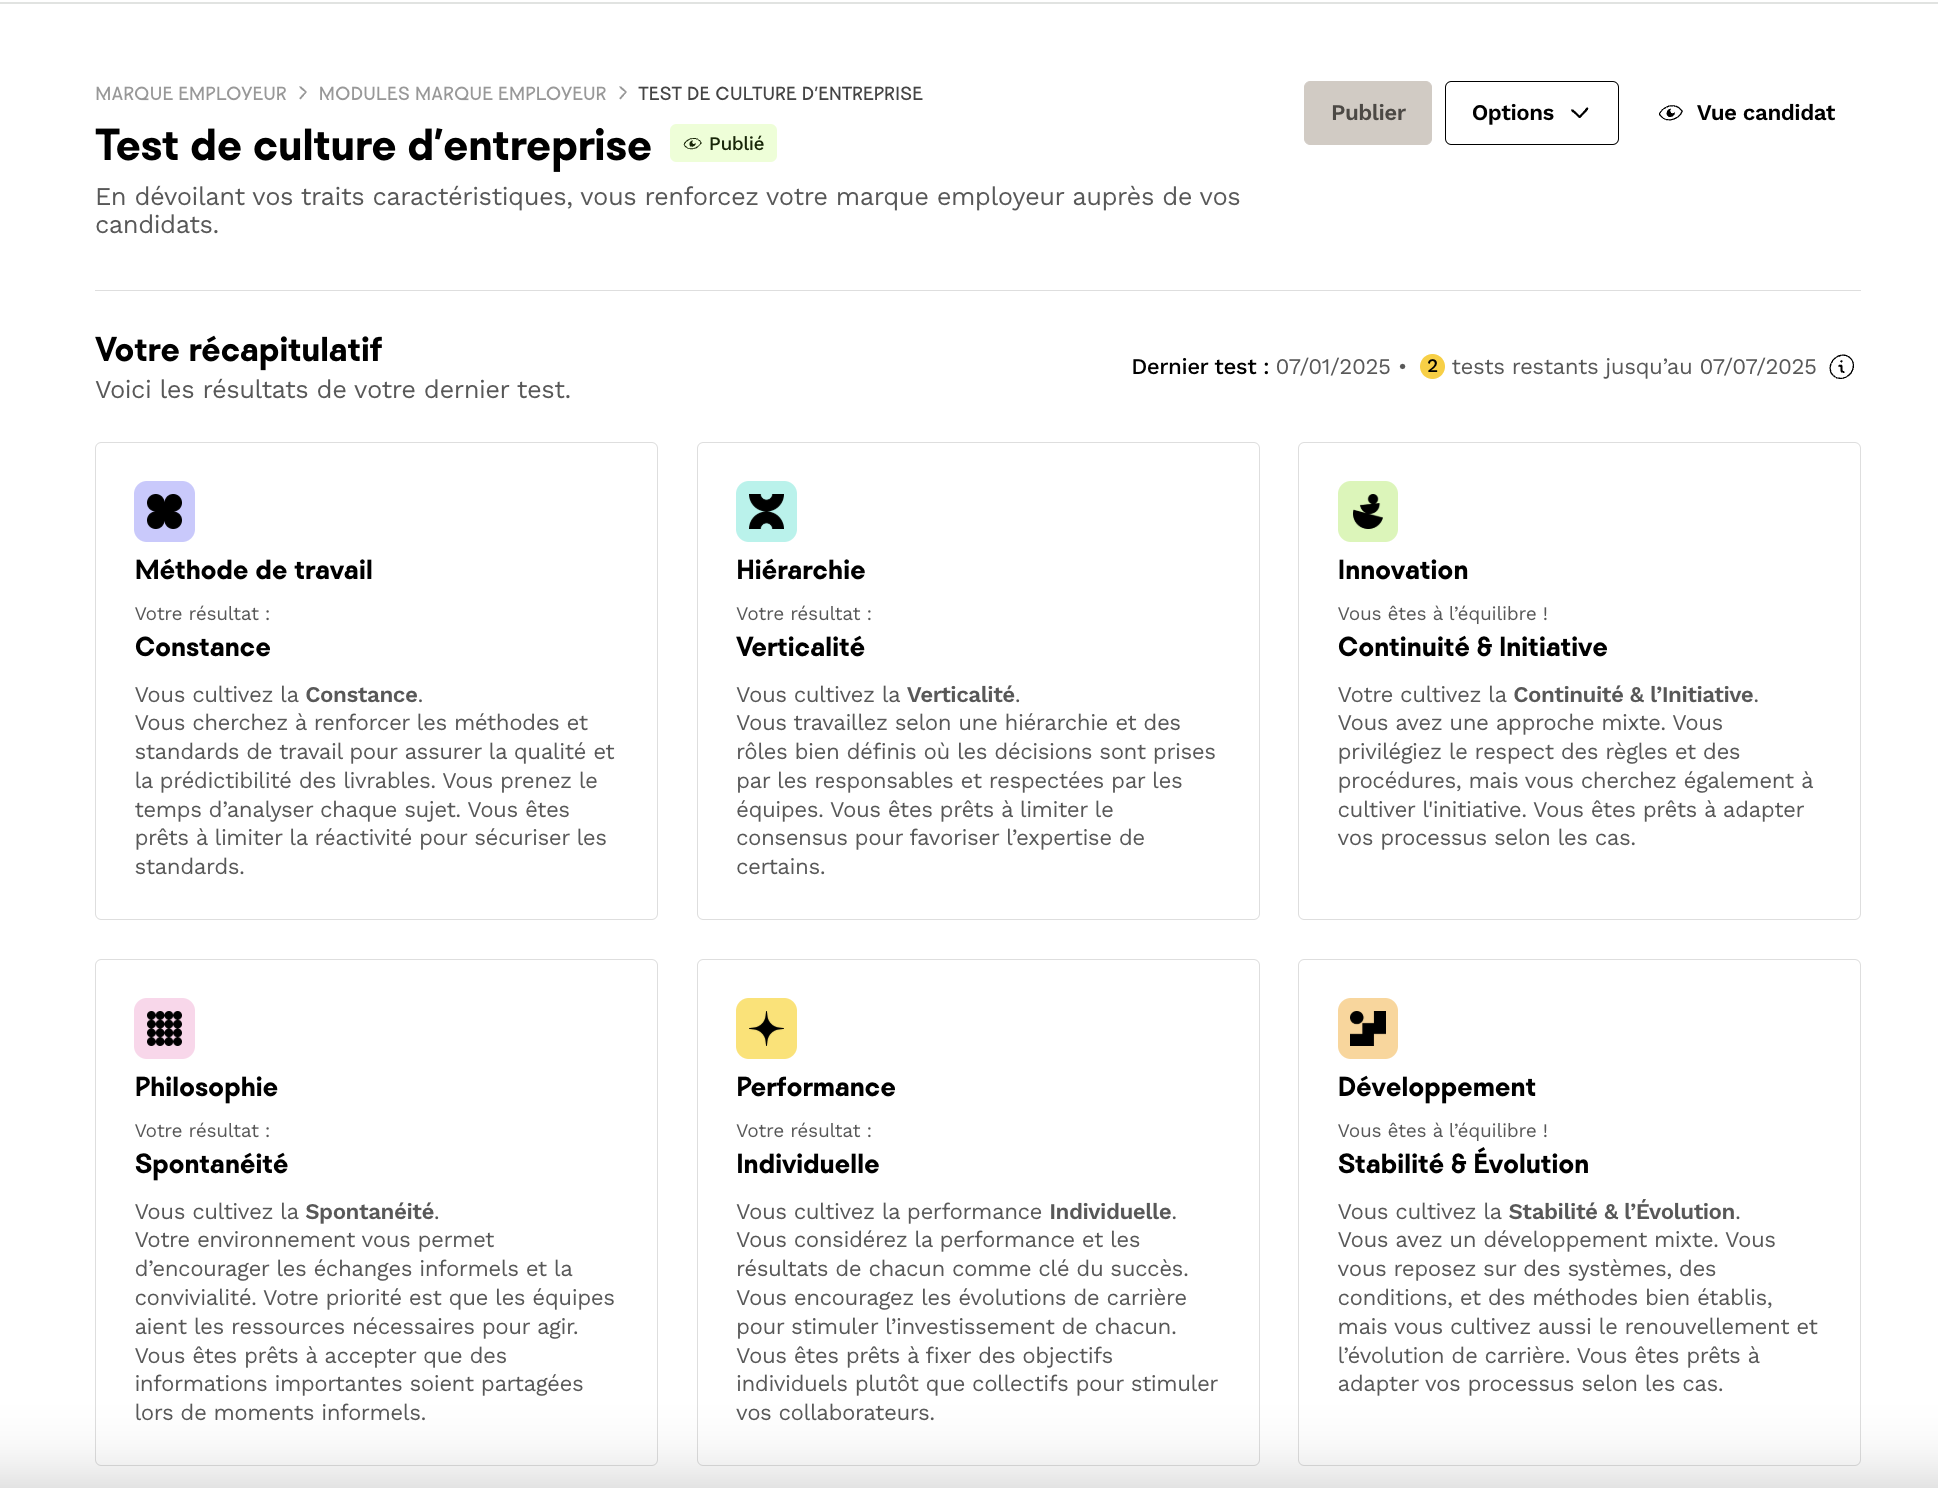Image resolution: width=1938 pixels, height=1488 pixels.
Task: Click the Hiérarchie hourglass-shaped icon
Action: (766, 511)
